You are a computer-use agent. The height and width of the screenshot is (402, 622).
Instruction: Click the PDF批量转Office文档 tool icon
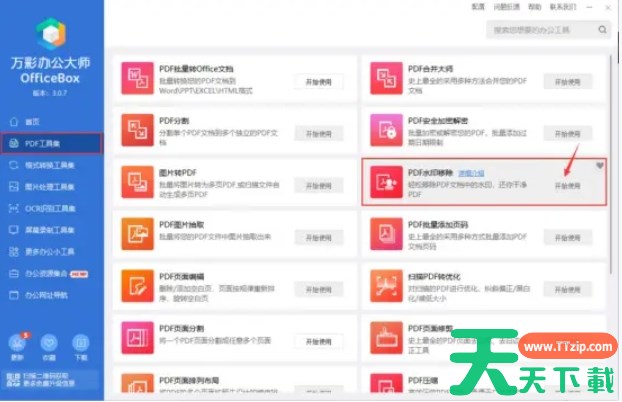(137, 78)
